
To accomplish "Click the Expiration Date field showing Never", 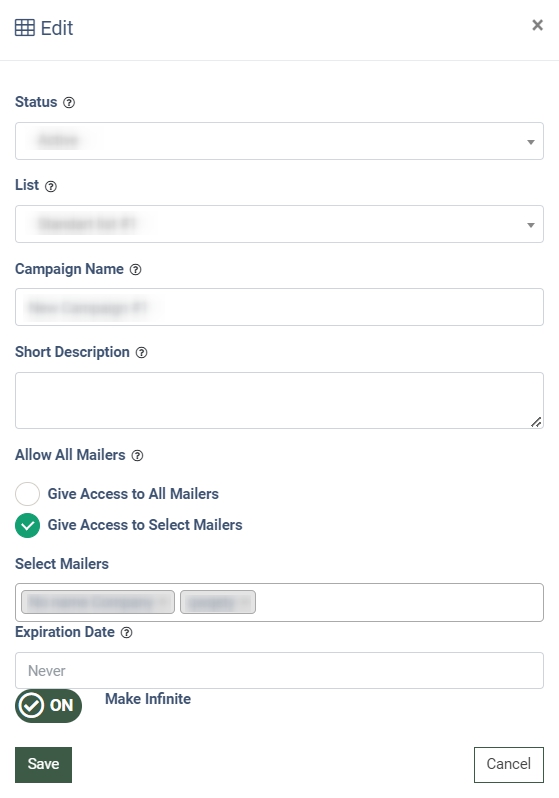I will [280, 671].
